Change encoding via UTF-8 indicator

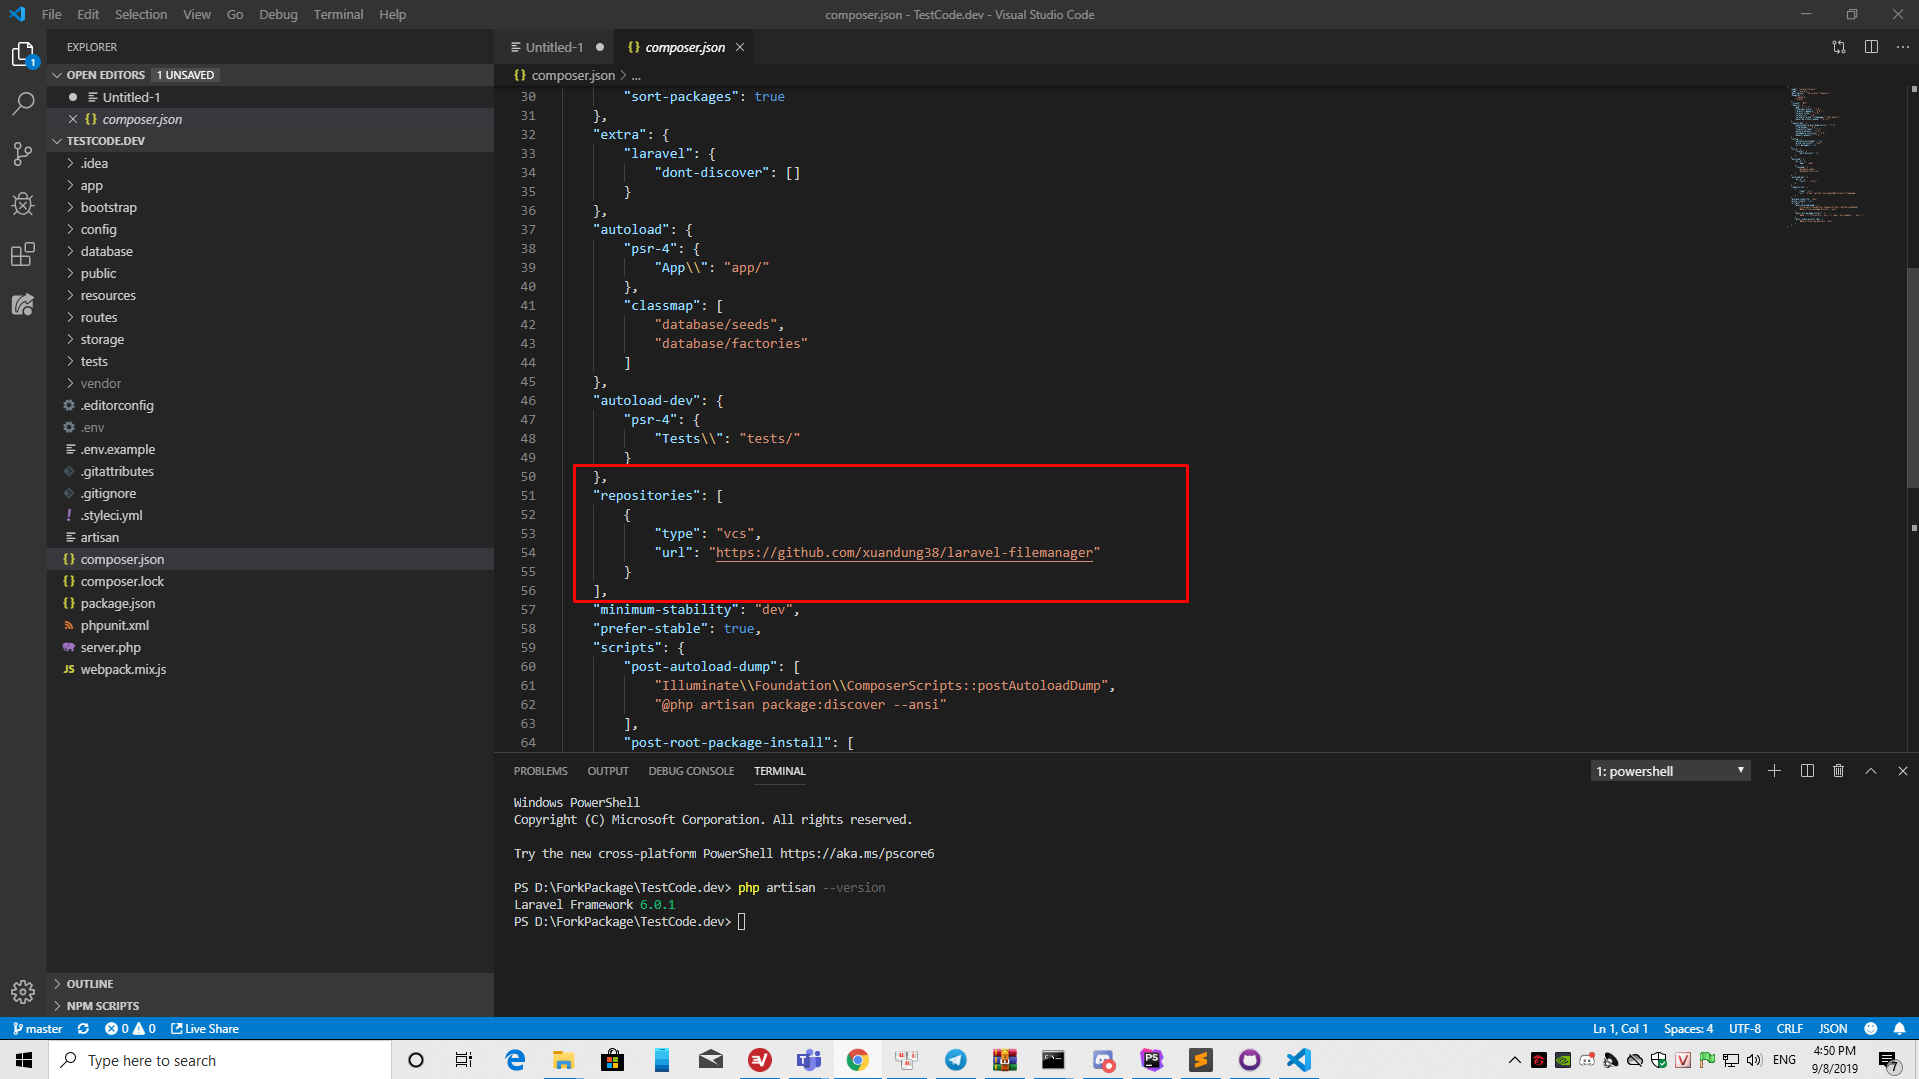point(1745,1029)
